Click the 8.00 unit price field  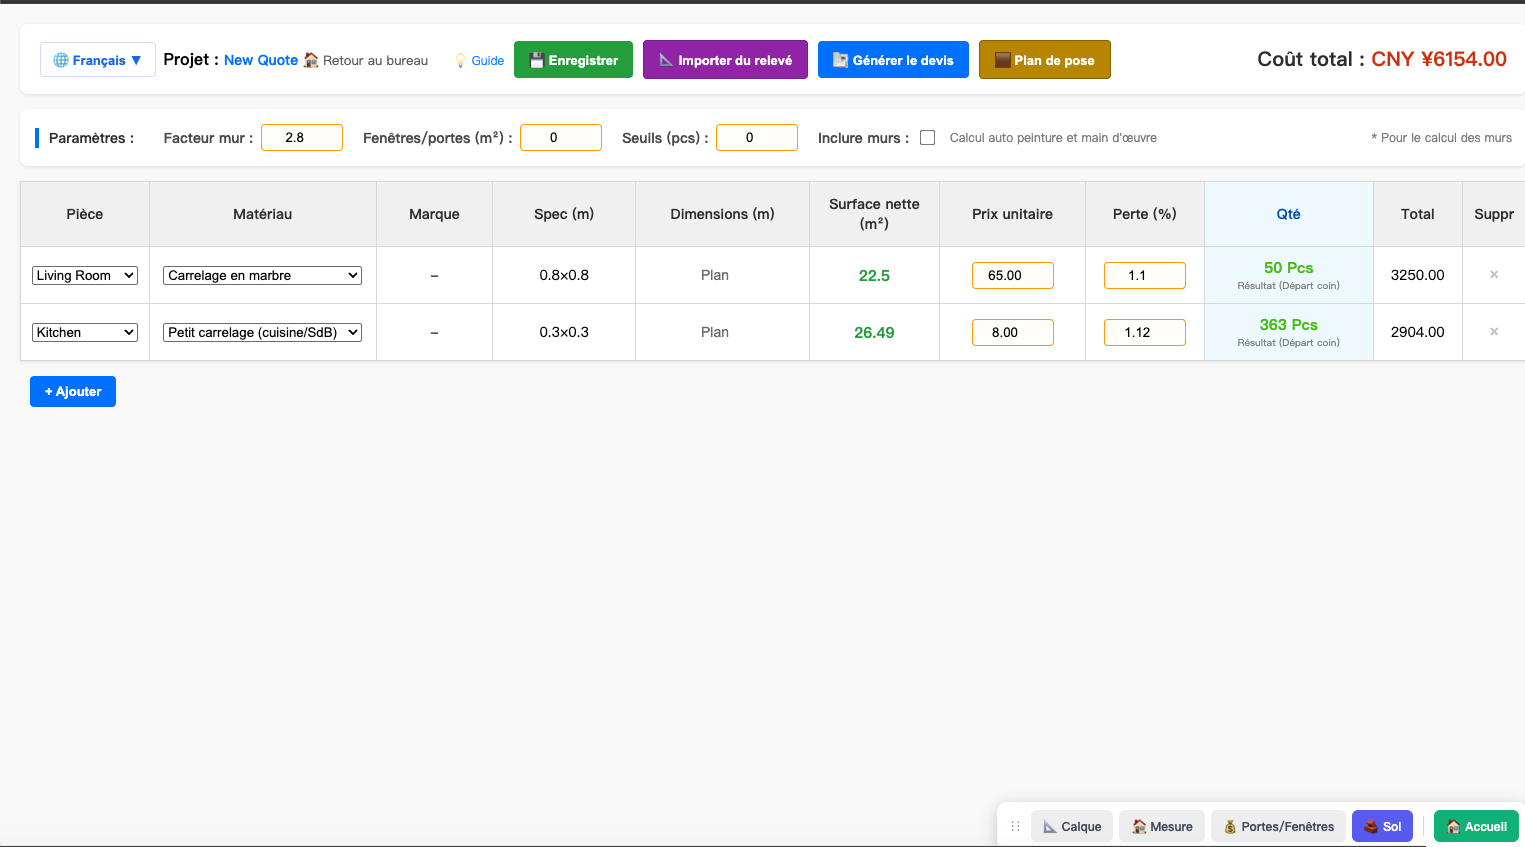(1013, 332)
